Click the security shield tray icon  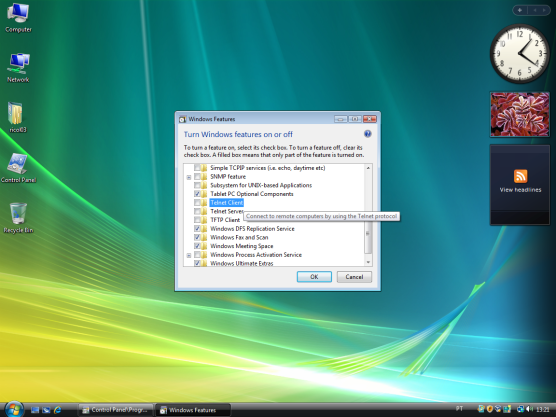490,409
